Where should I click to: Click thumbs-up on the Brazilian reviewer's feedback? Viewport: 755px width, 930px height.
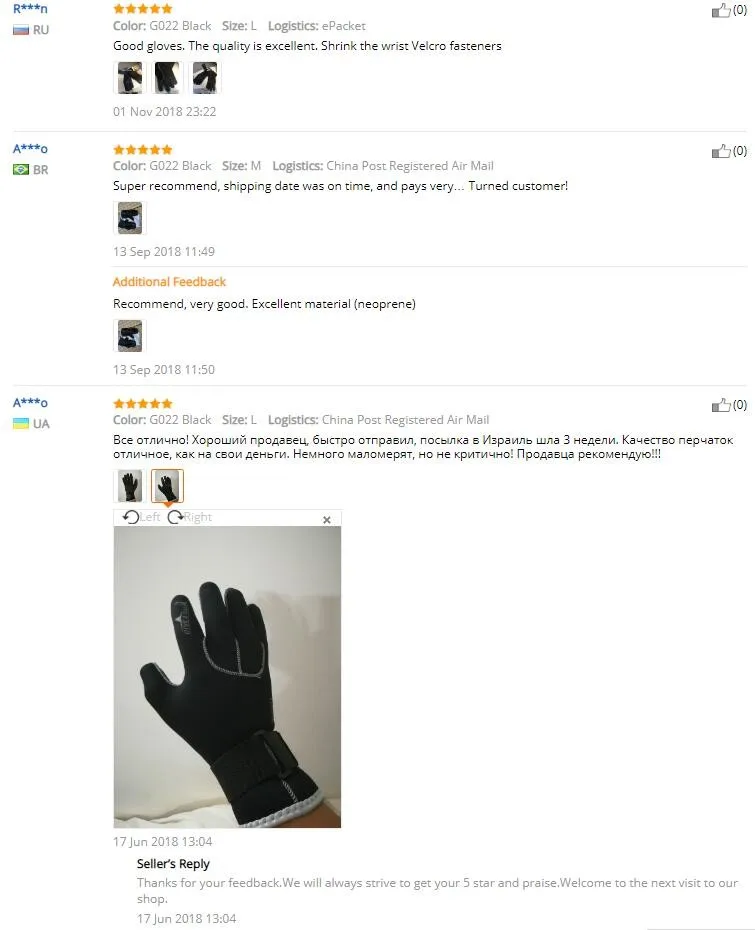point(721,151)
